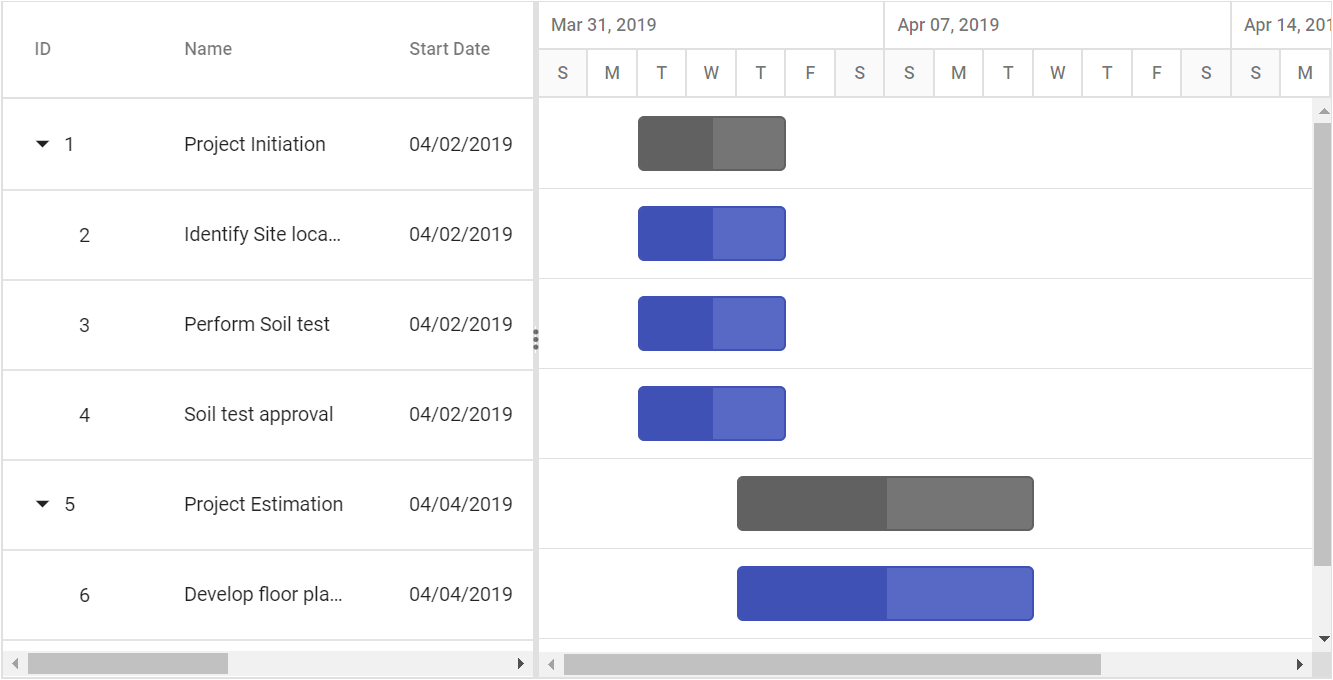Select the Identify Site location taskbar
This screenshot has width=1333, height=680.
pos(712,234)
